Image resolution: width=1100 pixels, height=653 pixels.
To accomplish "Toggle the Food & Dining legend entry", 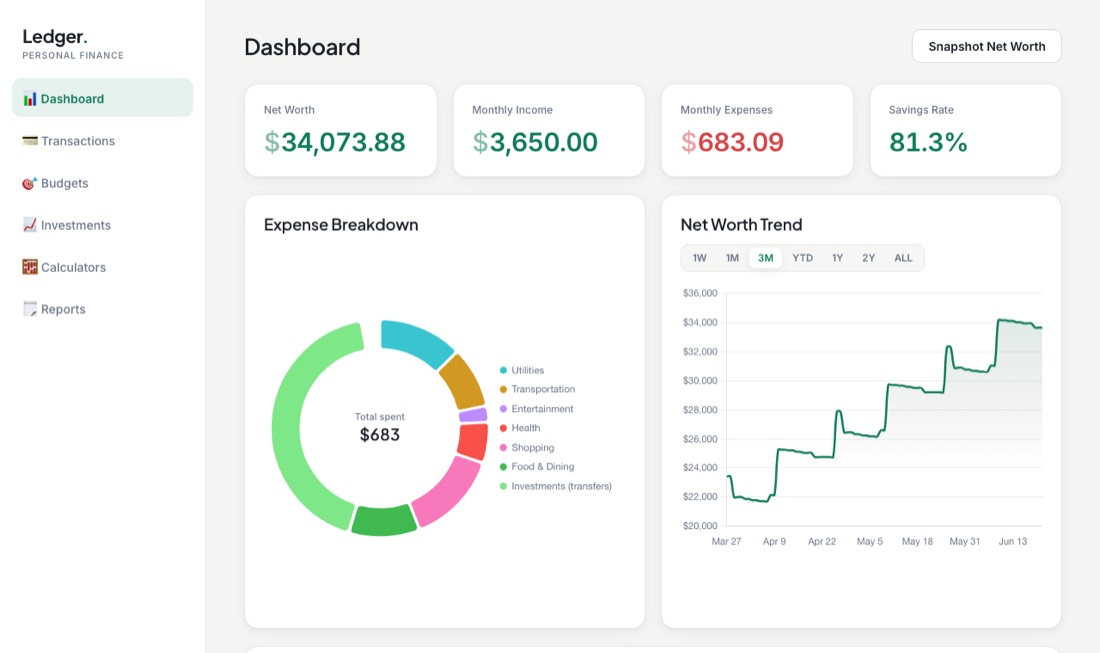I will pos(537,466).
